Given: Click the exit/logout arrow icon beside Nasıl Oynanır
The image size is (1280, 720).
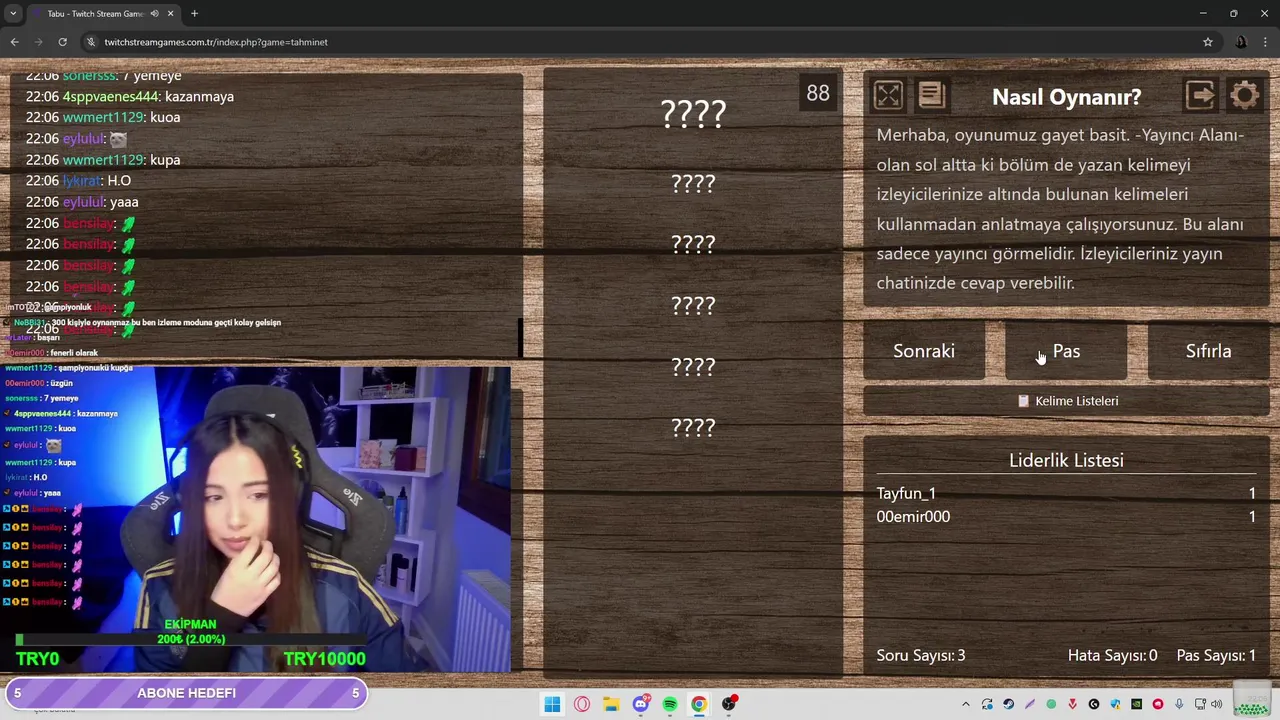Looking at the screenshot, I should pos(1200,95).
